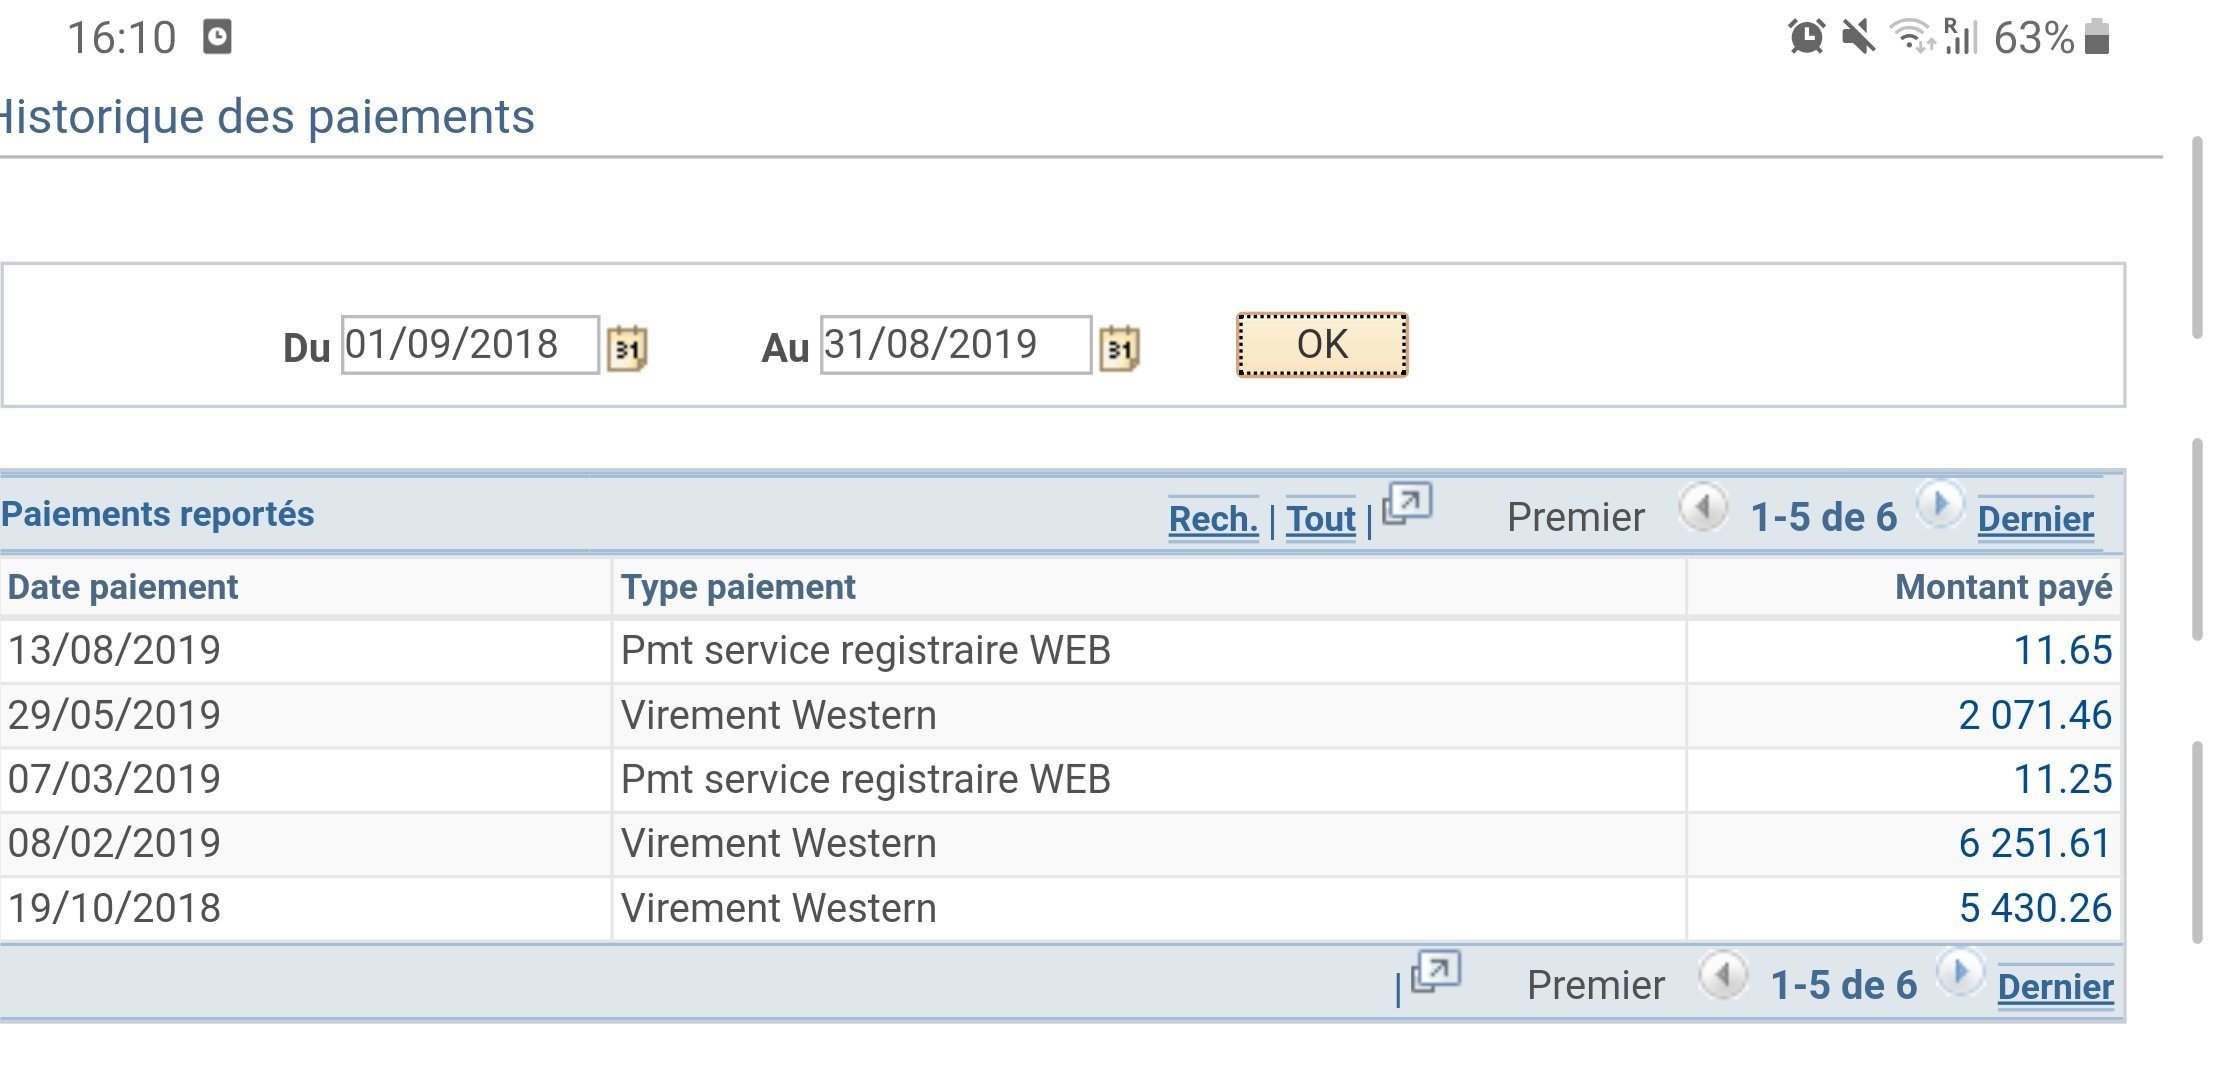Click the OK button
This screenshot has height=1080, width=2220.
(1322, 345)
